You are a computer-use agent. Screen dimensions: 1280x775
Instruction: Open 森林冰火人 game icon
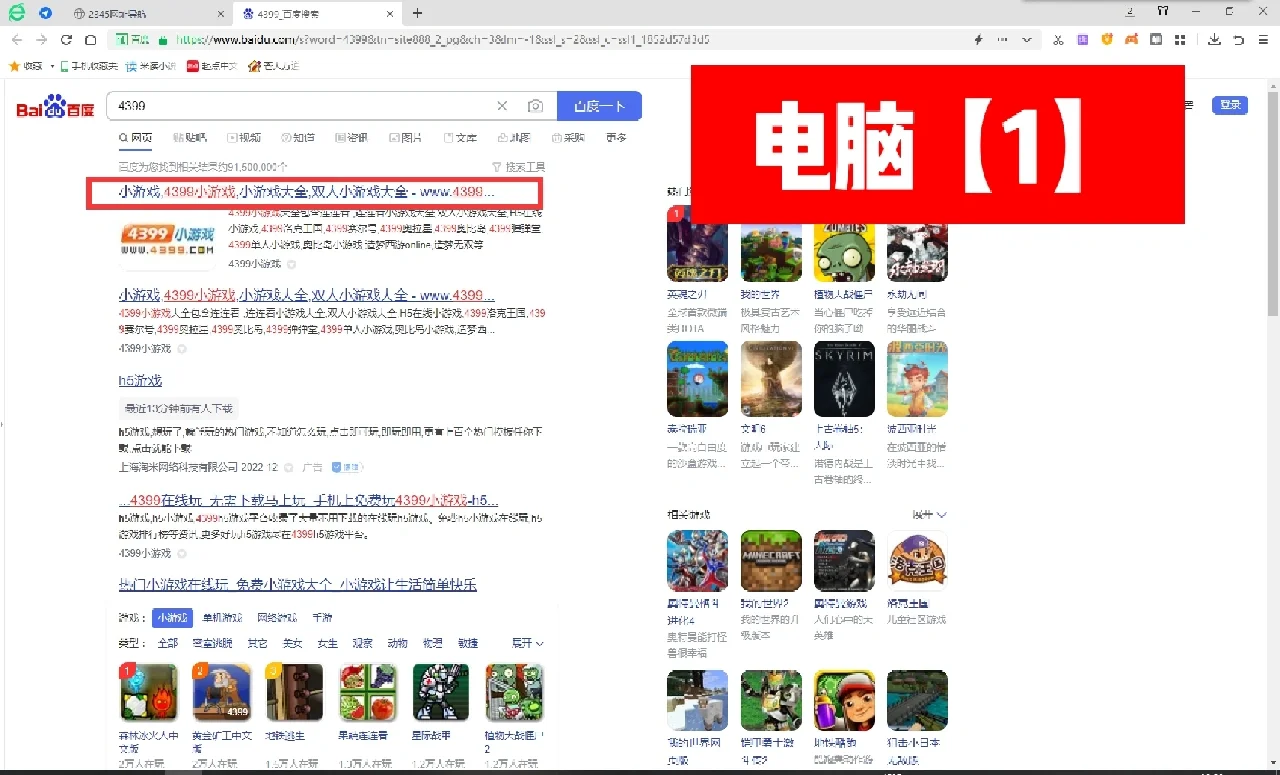pos(148,692)
